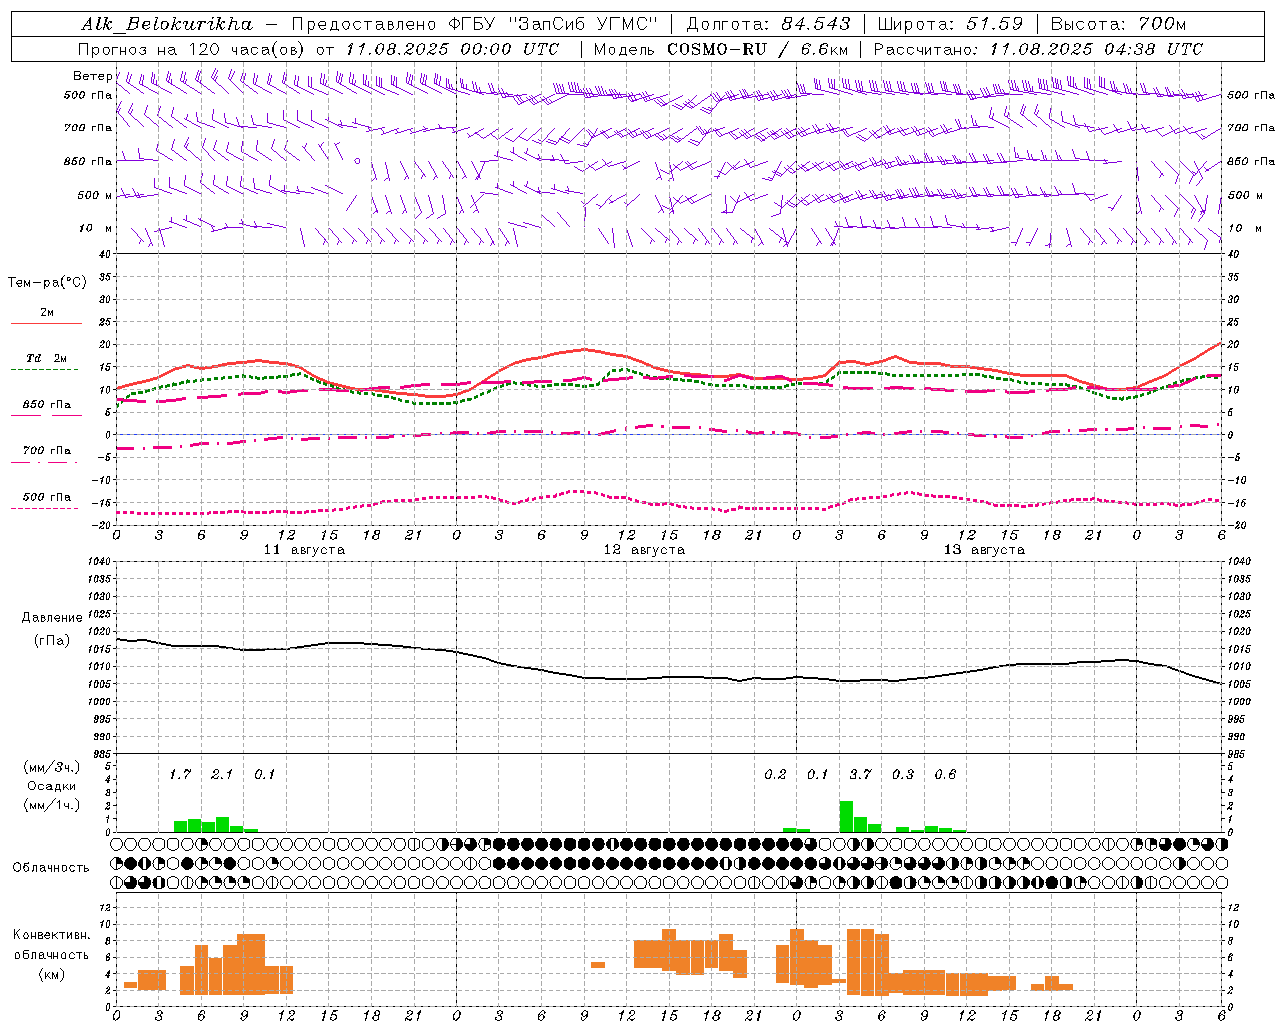The image size is (1280, 1024).
Task: Click solid red line sample under 2м
Action: (46, 324)
